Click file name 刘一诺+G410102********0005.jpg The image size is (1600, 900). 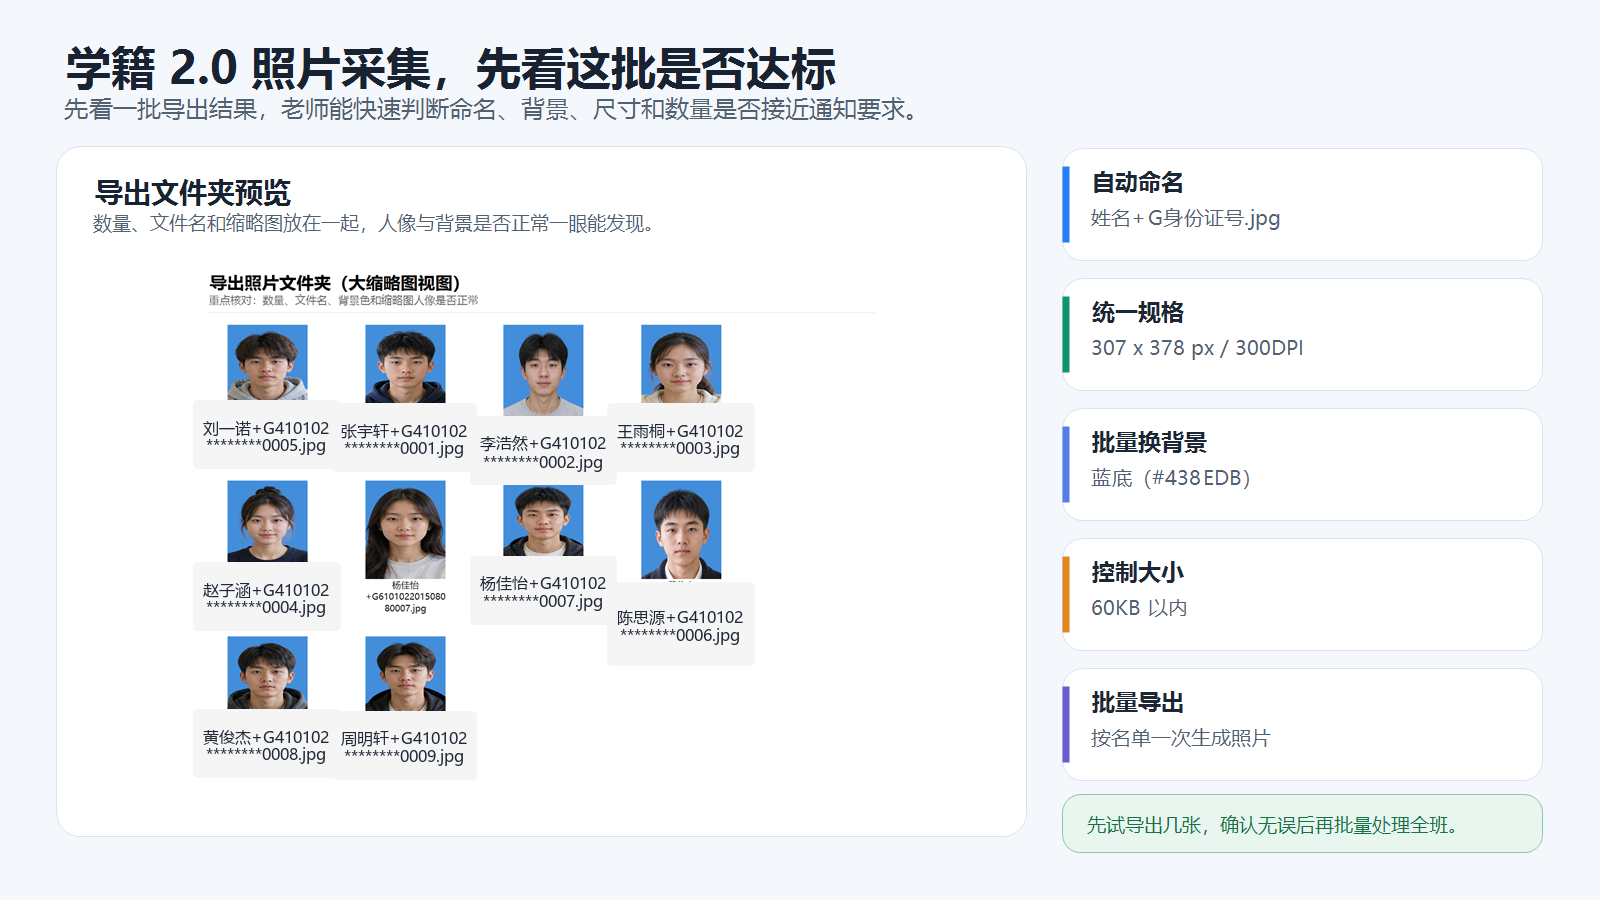pos(266,437)
